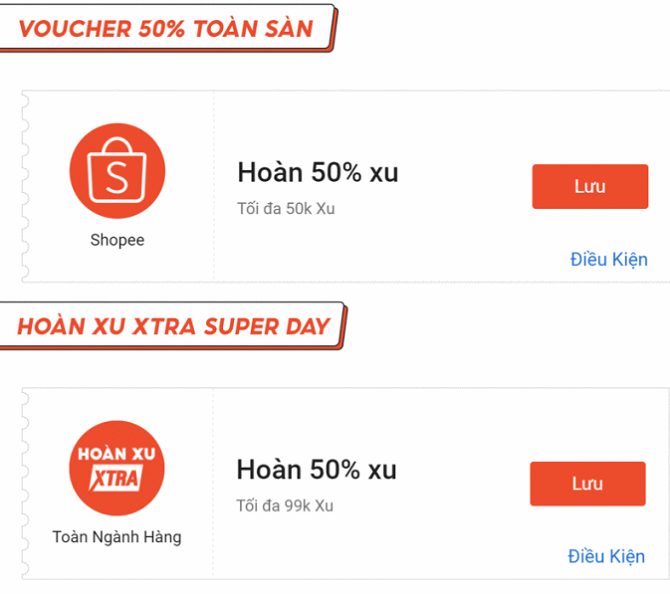Click Hoàn 50% xu title in Shopee voucher
Viewport: 670px width, 594px height.
[x=317, y=172]
